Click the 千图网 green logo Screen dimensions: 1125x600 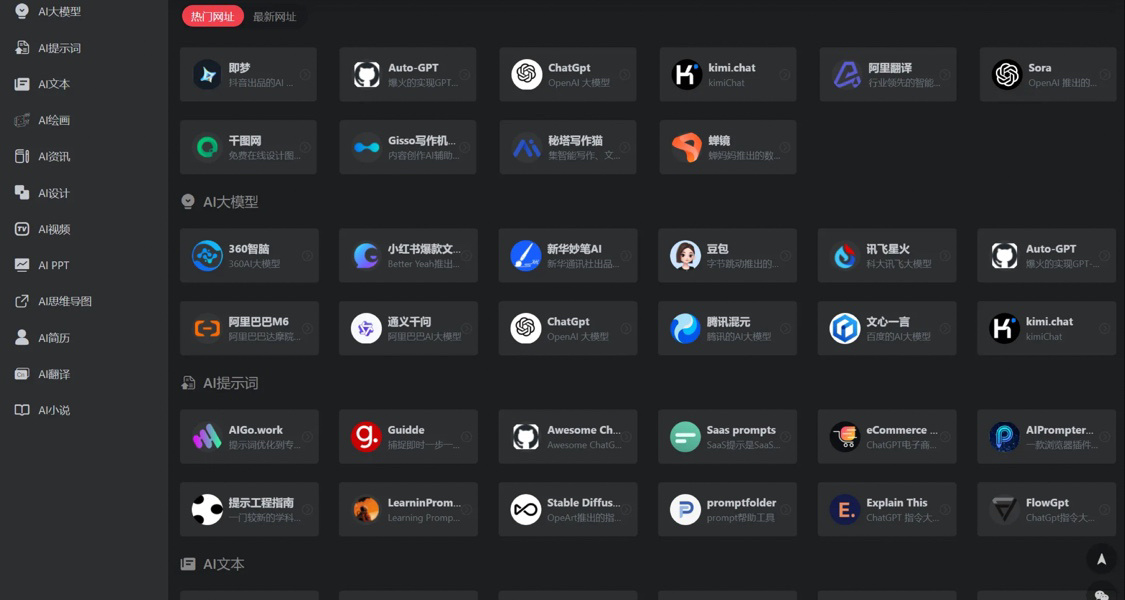click(x=207, y=147)
